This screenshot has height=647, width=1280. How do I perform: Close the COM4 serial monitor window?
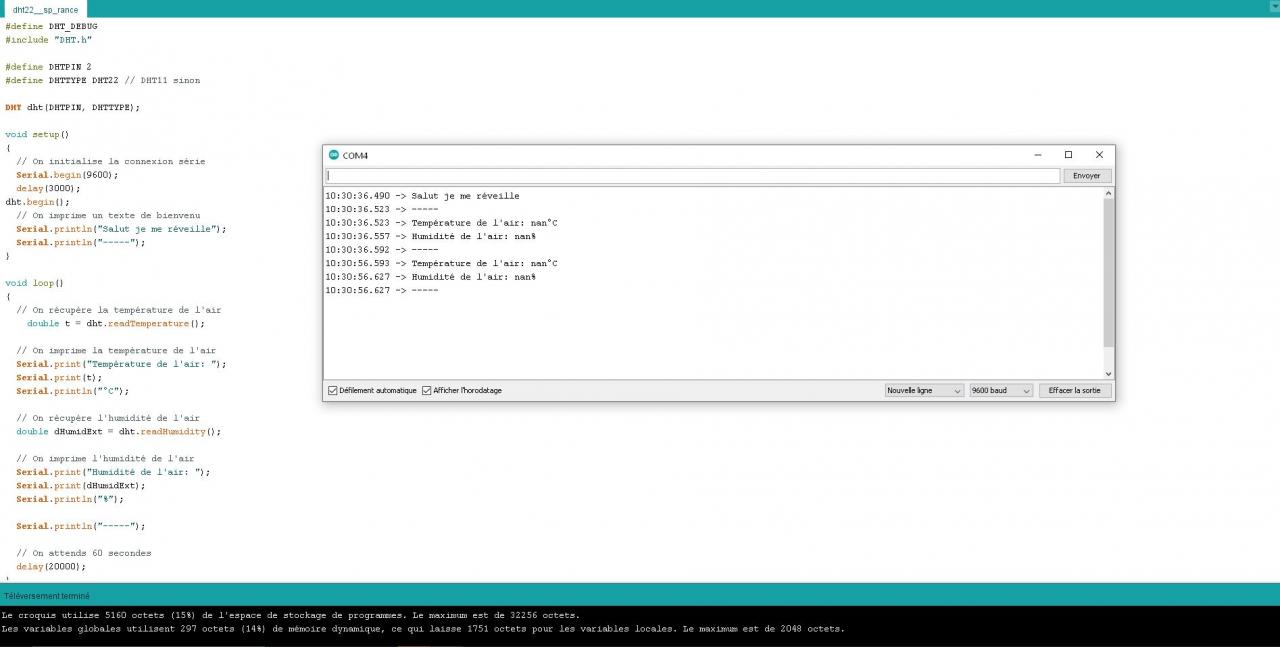[x=1099, y=155]
